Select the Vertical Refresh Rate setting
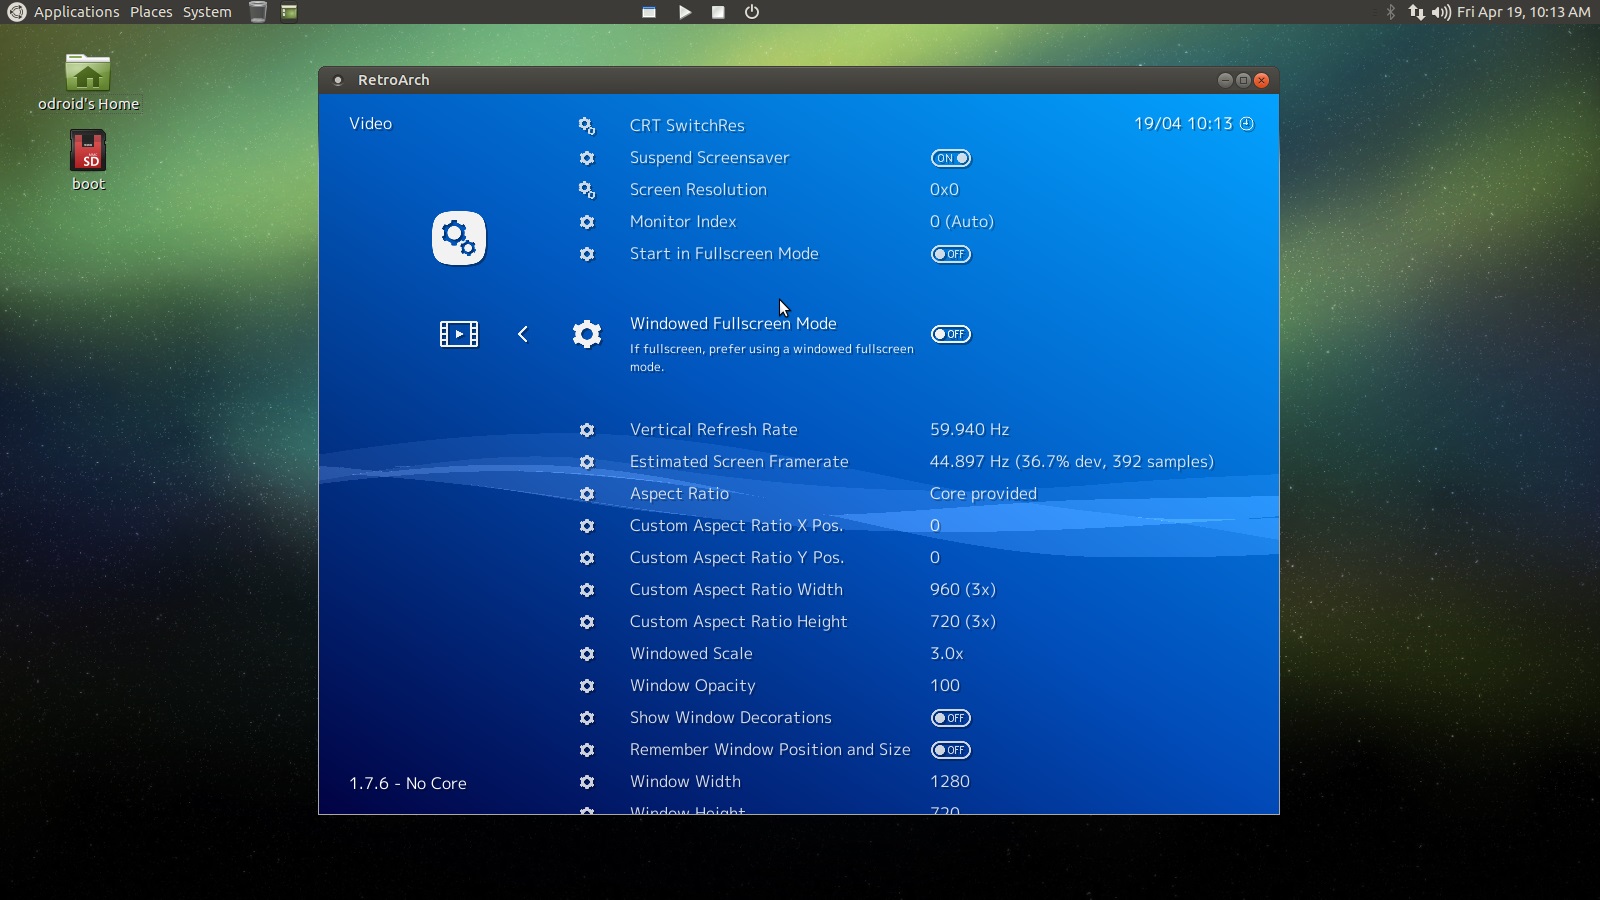 pos(713,429)
